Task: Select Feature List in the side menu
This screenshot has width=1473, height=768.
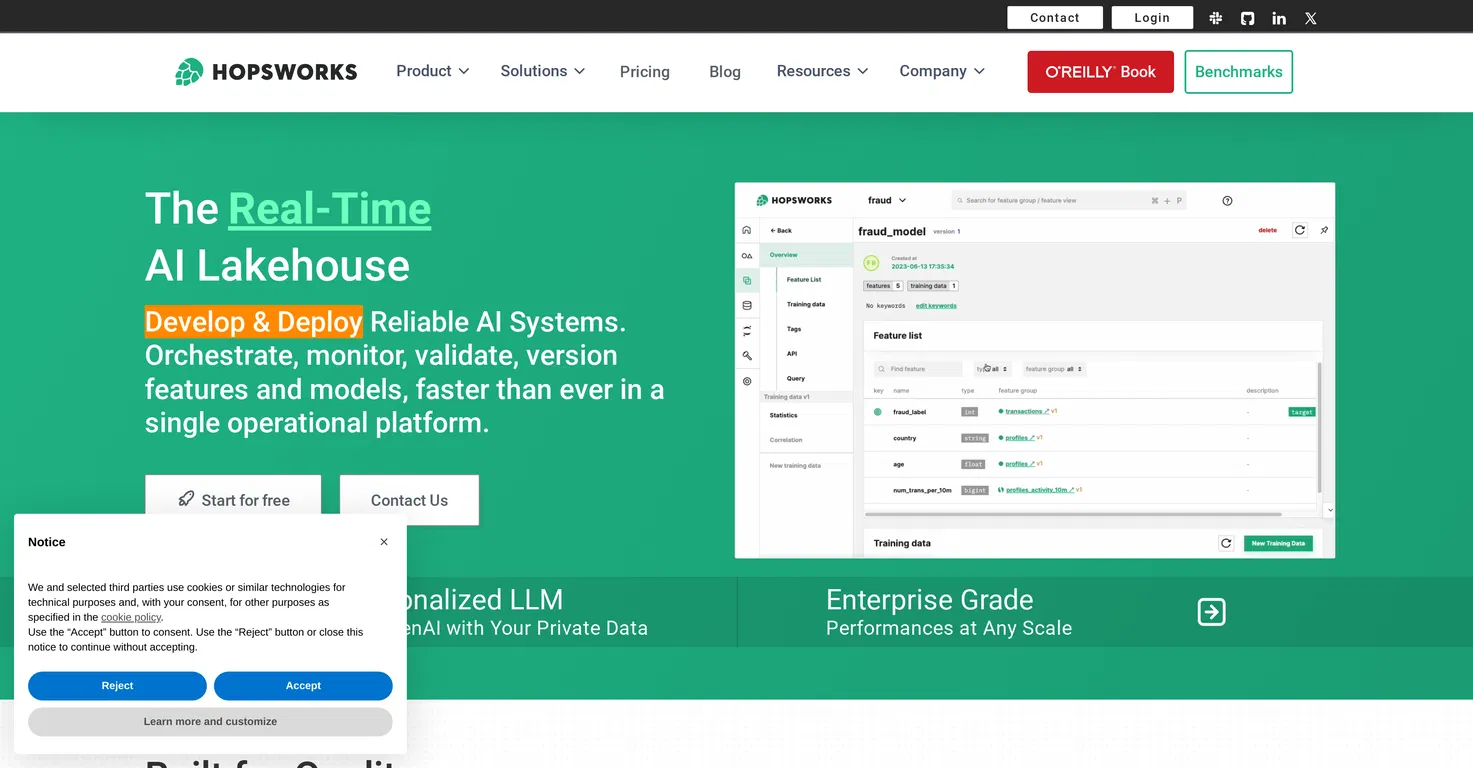Action: (x=804, y=280)
